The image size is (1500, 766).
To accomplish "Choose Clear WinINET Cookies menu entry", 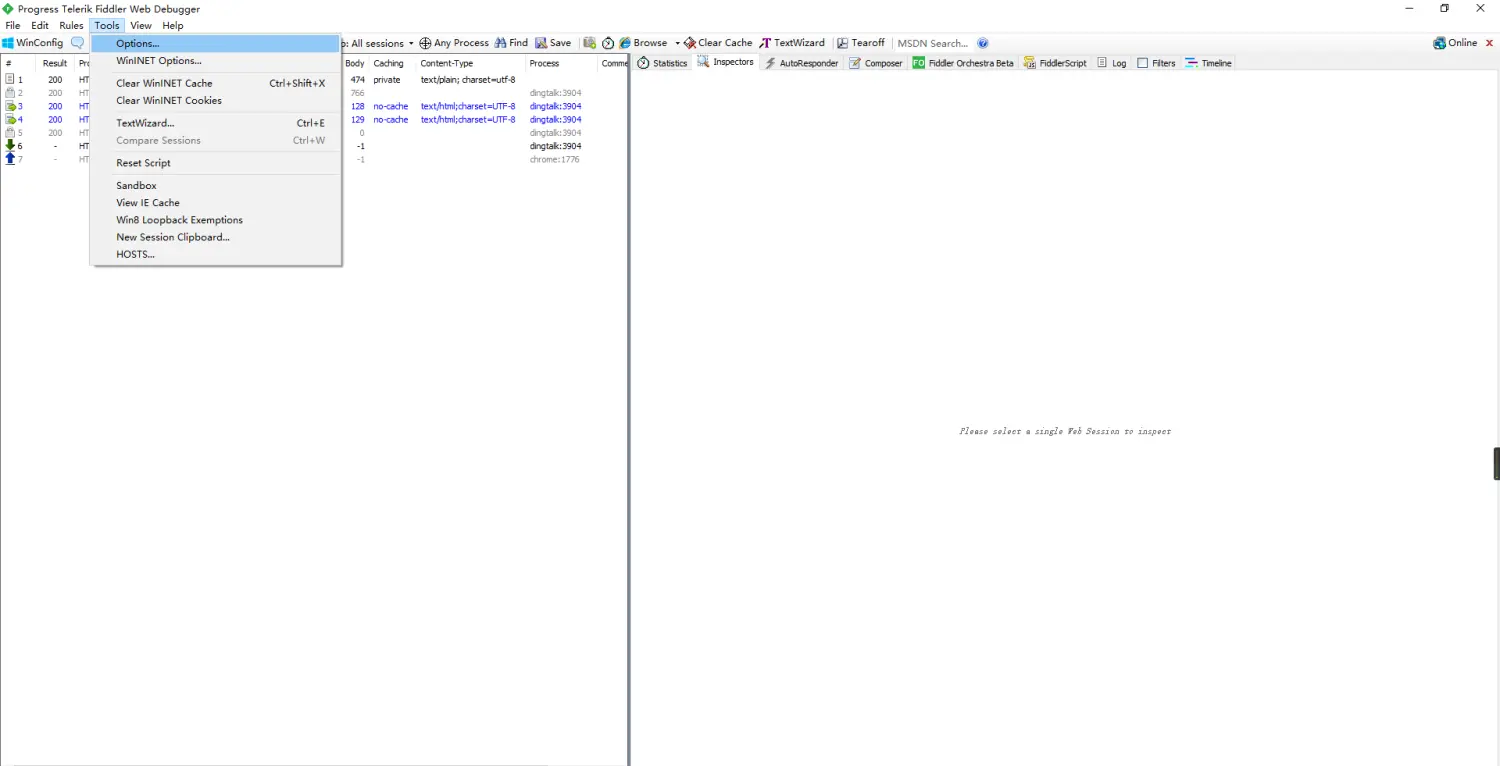I will click(x=168, y=100).
